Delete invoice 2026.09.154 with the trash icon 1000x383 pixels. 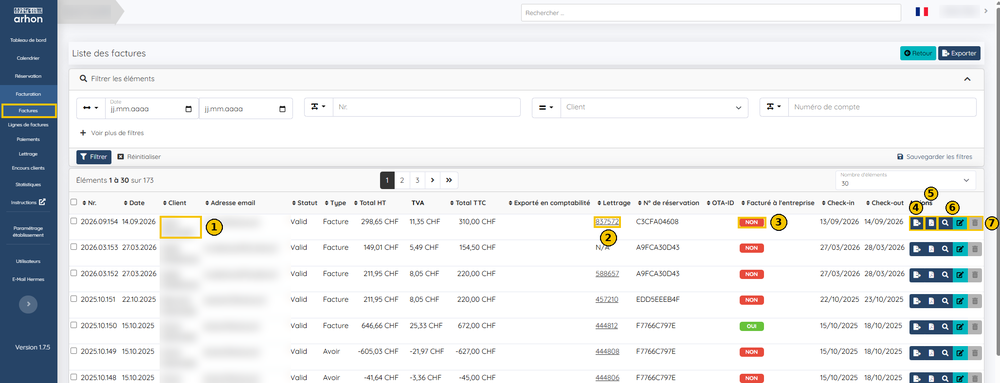click(974, 223)
